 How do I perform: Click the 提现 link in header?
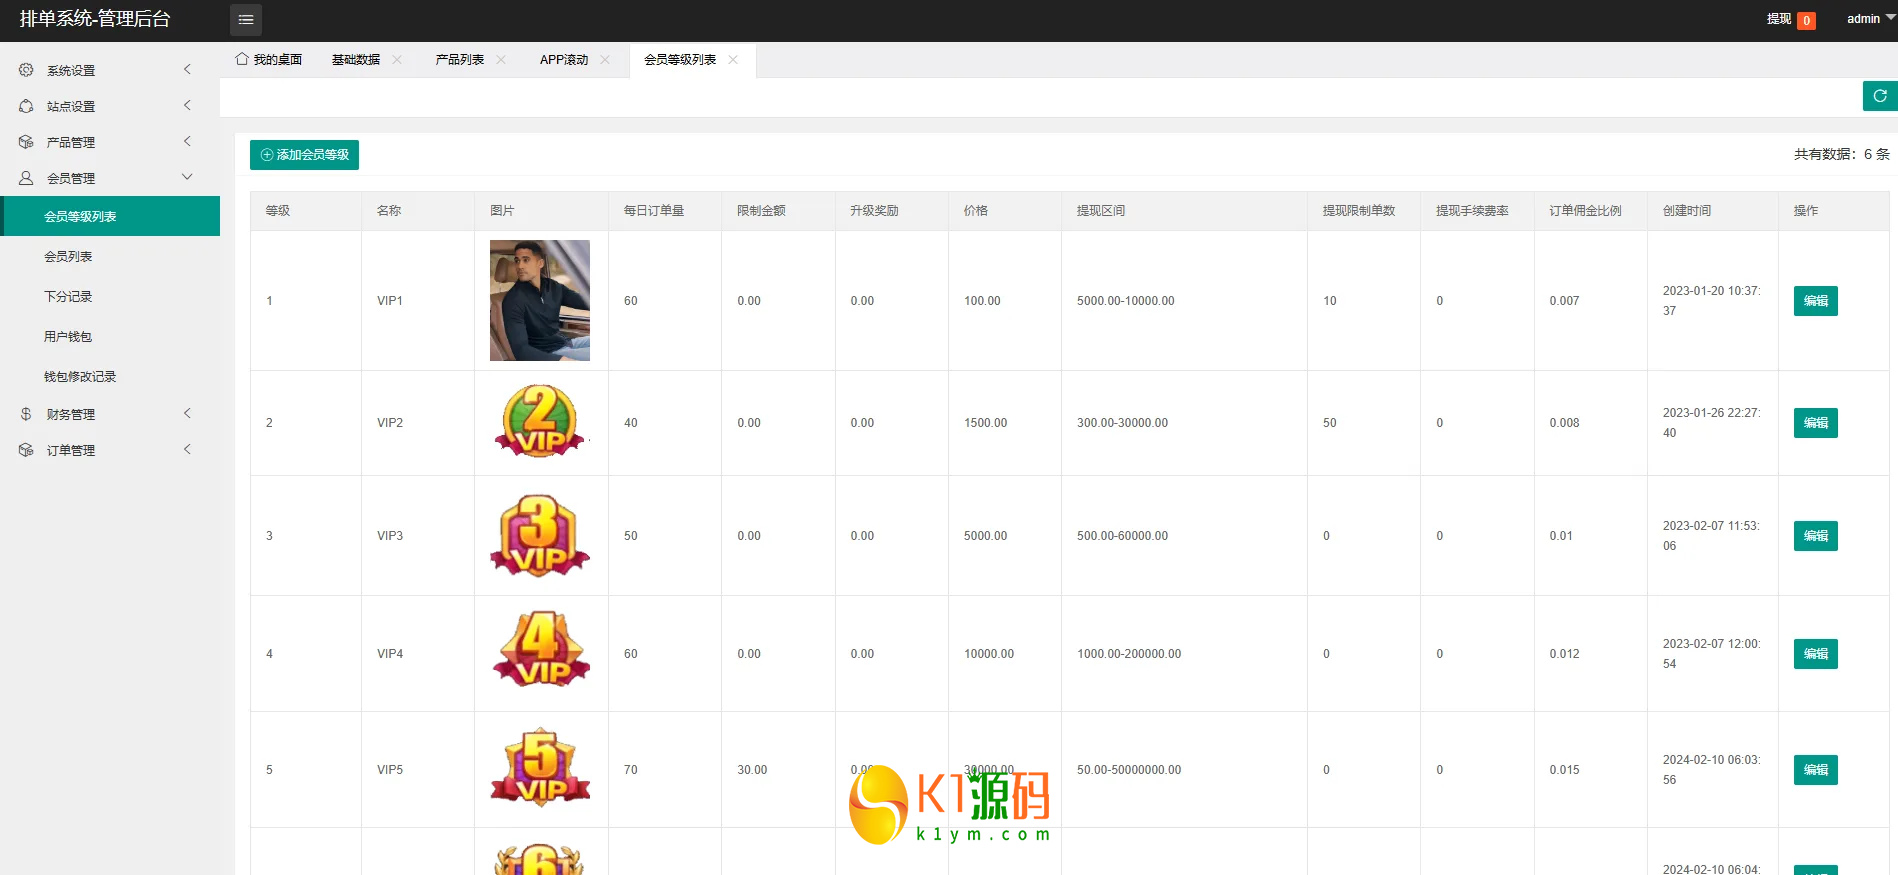click(1779, 19)
